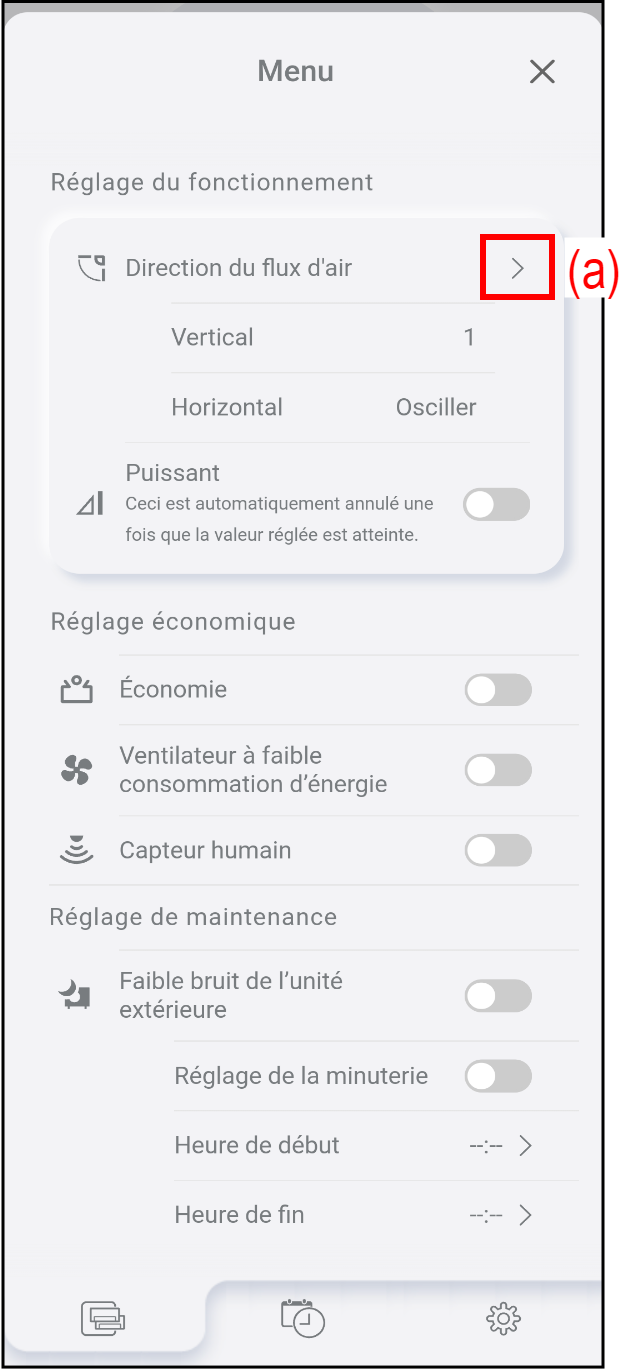This screenshot has height=1371, width=628.
Task: Enable the Puissant toggle
Action: click(x=496, y=505)
